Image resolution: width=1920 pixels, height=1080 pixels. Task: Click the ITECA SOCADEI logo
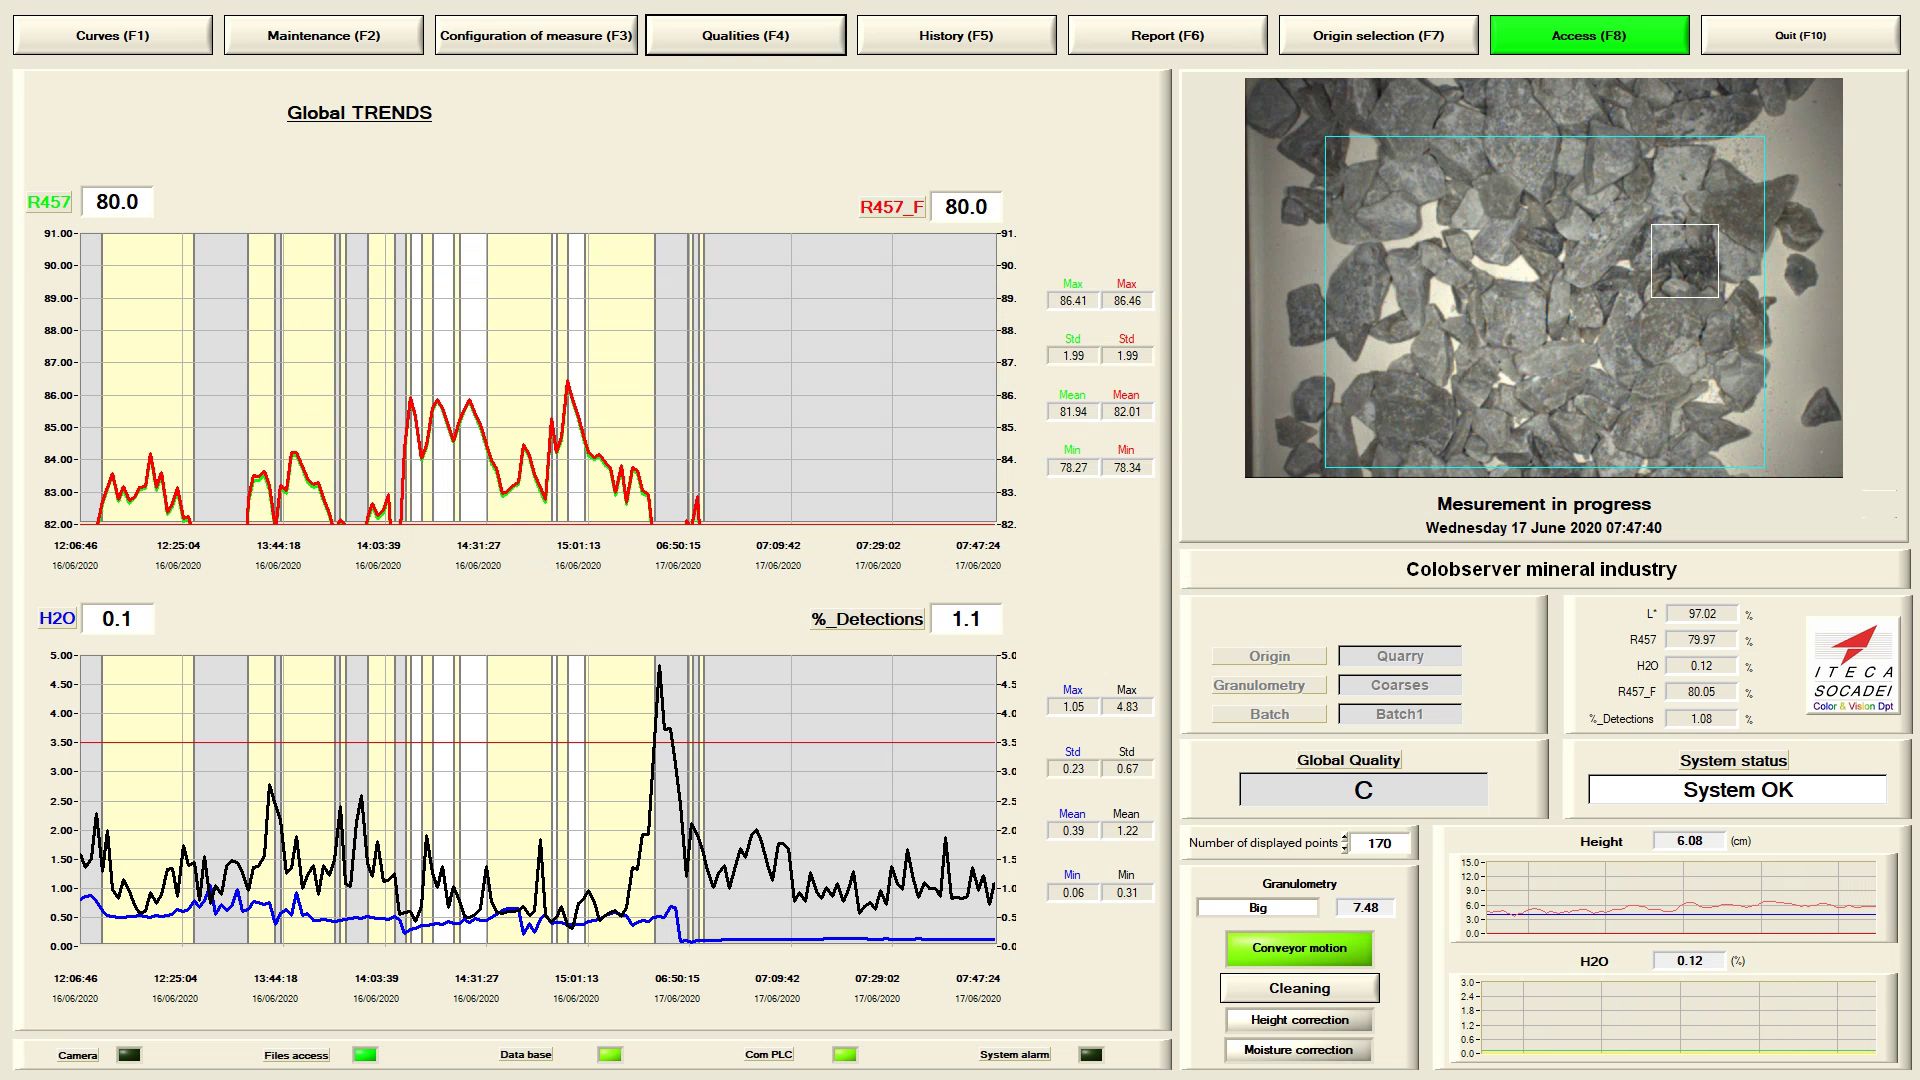(1853, 666)
